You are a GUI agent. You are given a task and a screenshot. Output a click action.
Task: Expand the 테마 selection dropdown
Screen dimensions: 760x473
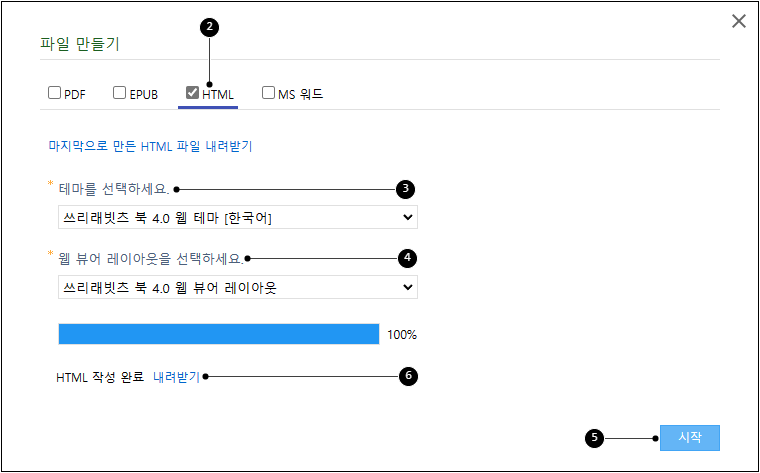click(238, 217)
